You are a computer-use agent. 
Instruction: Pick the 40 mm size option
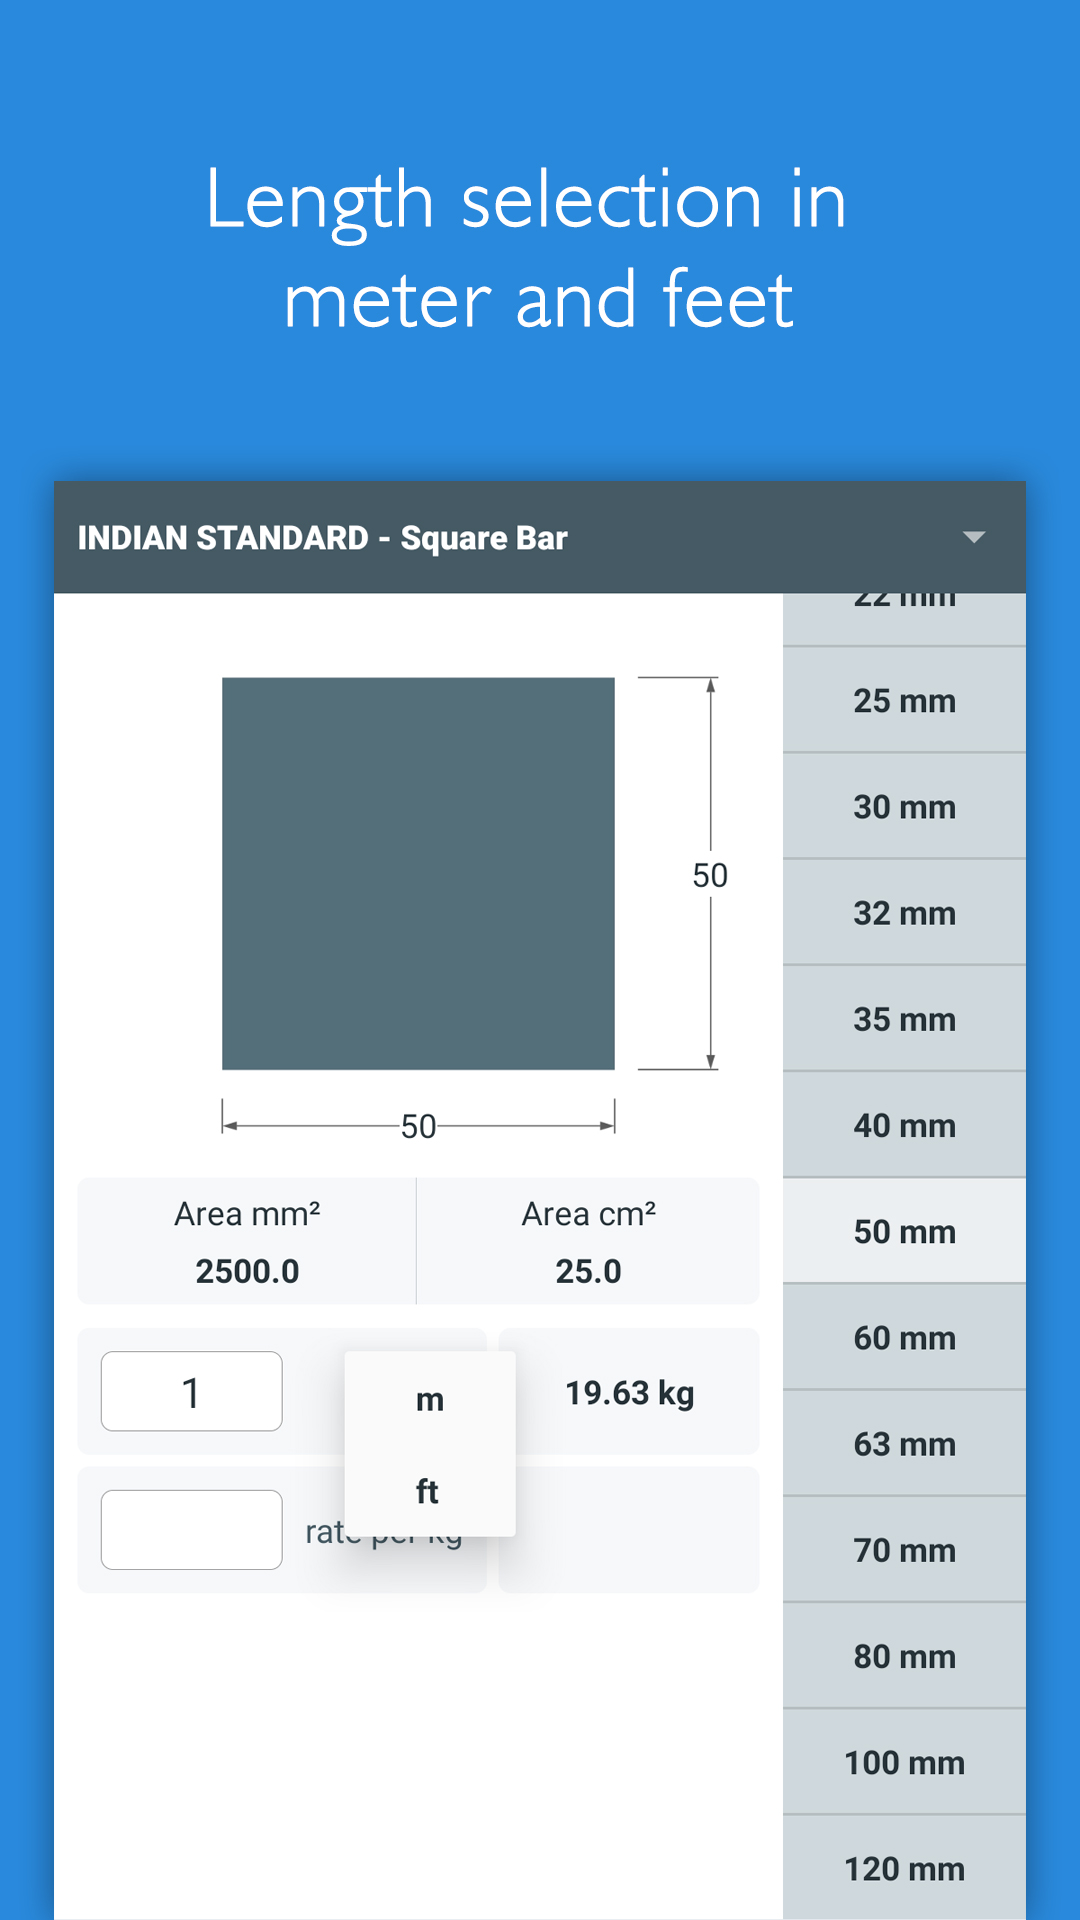tap(903, 1125)
